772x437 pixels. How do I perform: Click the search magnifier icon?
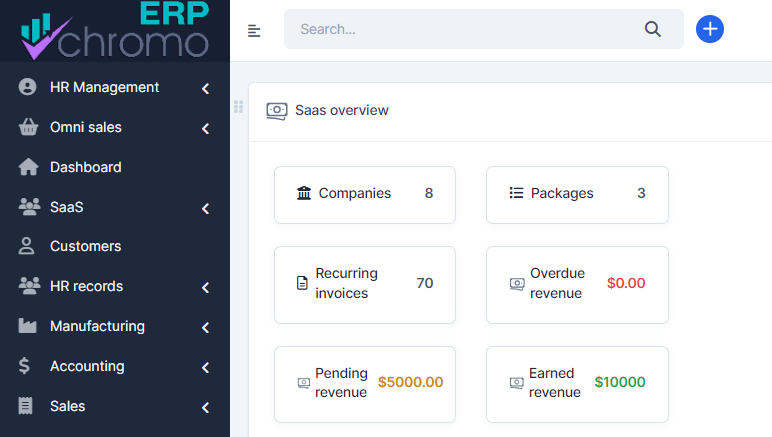653,29
